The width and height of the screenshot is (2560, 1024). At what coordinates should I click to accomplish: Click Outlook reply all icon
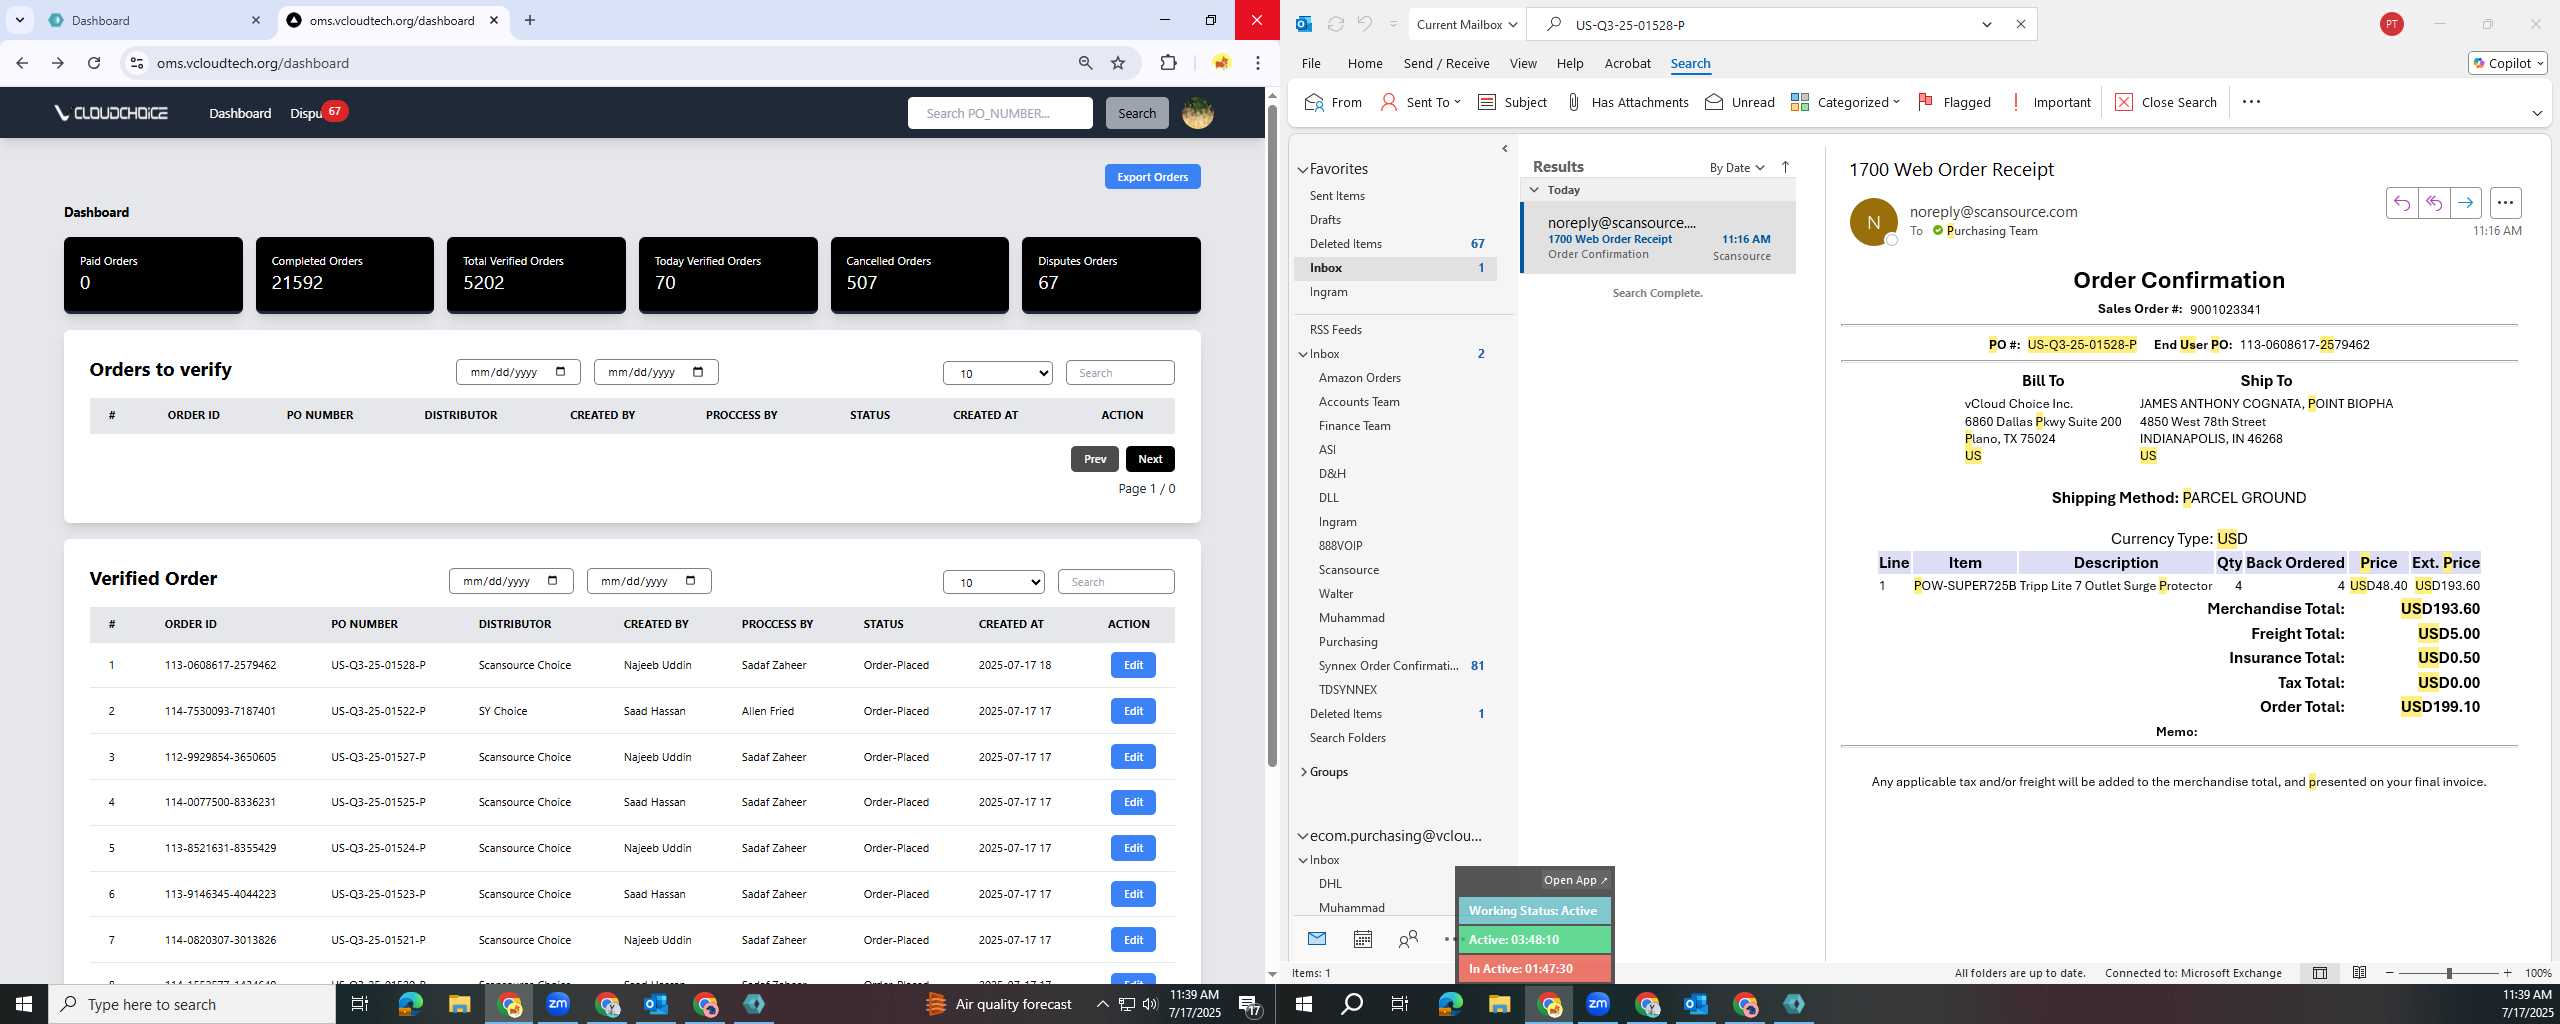tap(2434, 203)
